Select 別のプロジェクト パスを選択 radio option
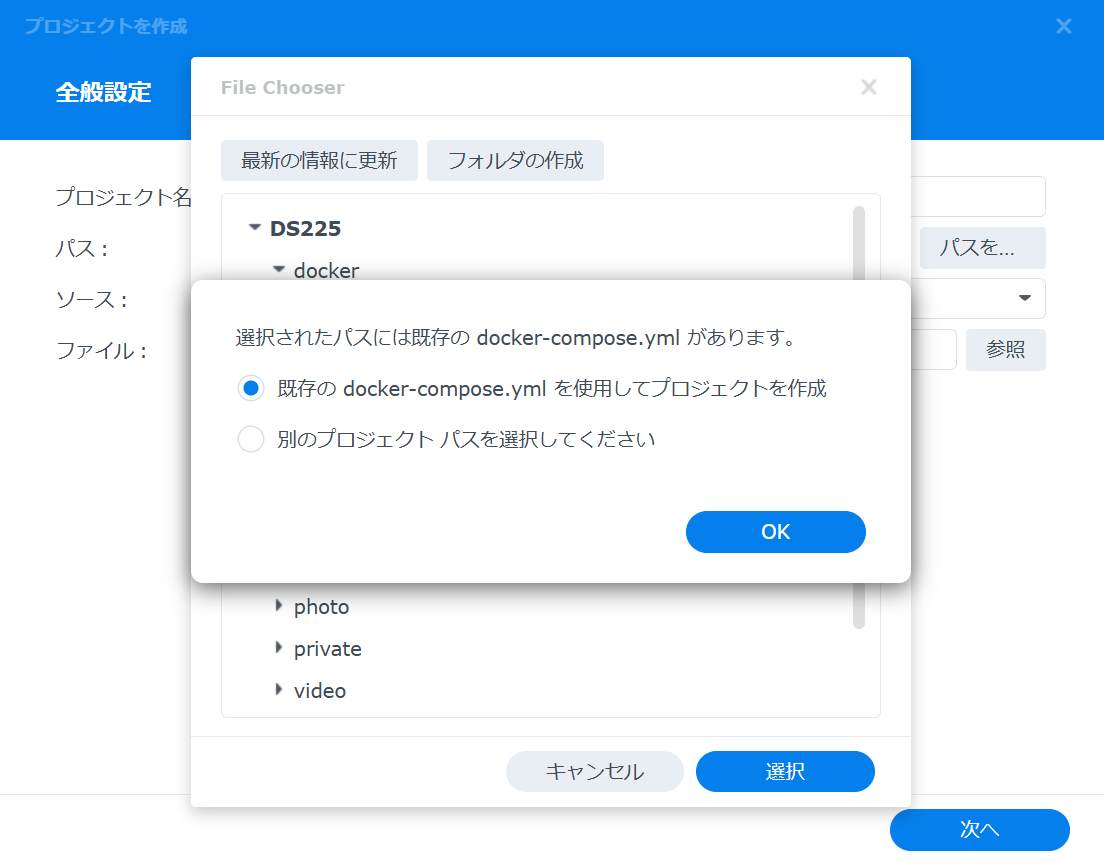Viewport: 1104px width, 862px height. pos(251,439)
